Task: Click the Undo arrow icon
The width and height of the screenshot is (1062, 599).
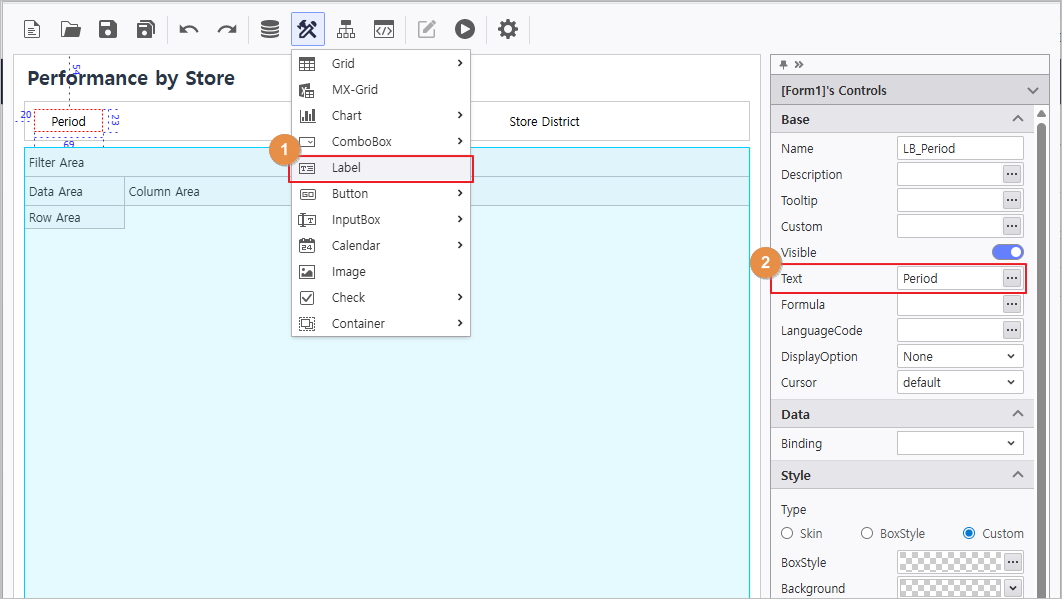Action: pos(189,29)
